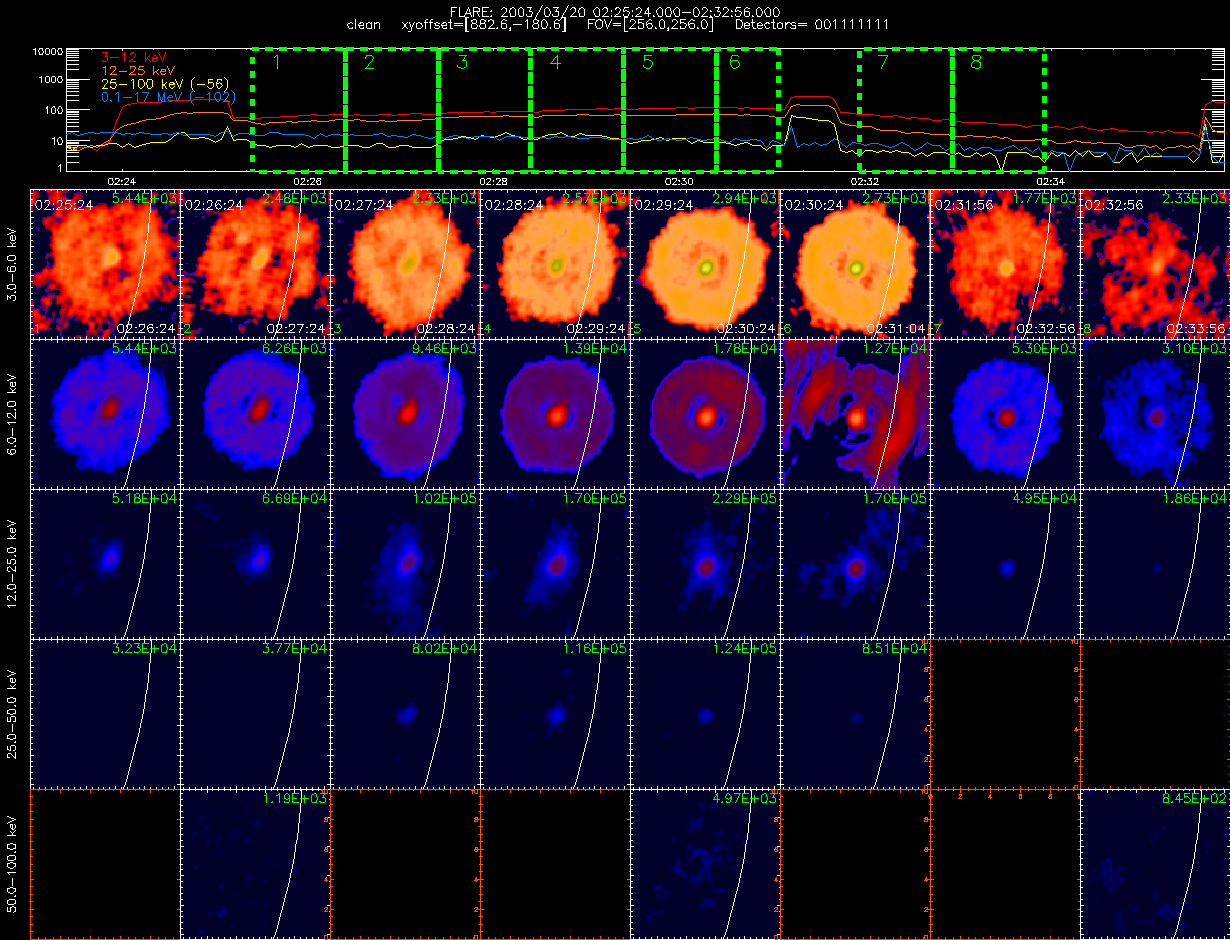
Task: Click the orange 12-25 keV legend entry
Action: tap(140, 71)
